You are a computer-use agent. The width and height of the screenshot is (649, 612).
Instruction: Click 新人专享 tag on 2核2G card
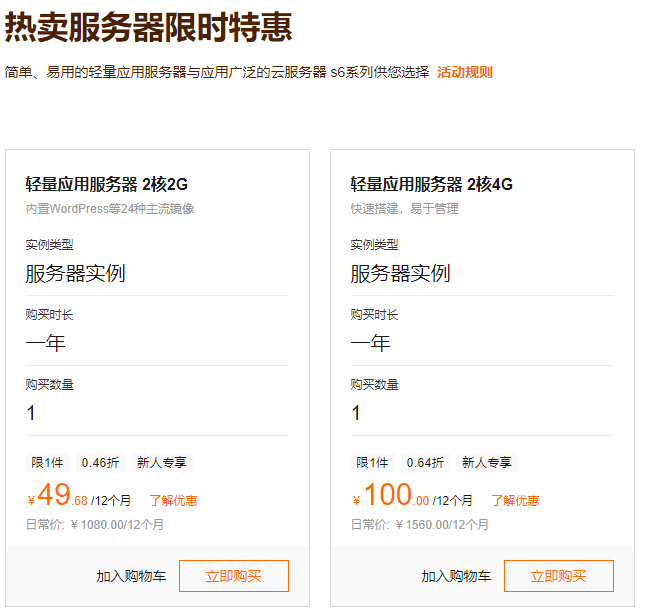(x=161, y=463)
